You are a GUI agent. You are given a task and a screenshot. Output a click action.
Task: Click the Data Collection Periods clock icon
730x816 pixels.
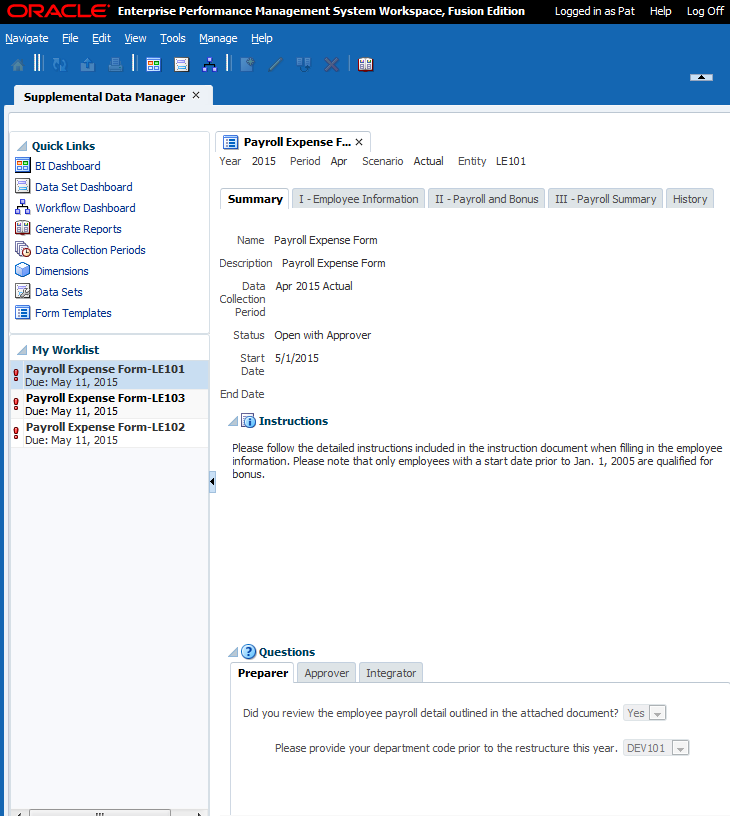(22, 249)
